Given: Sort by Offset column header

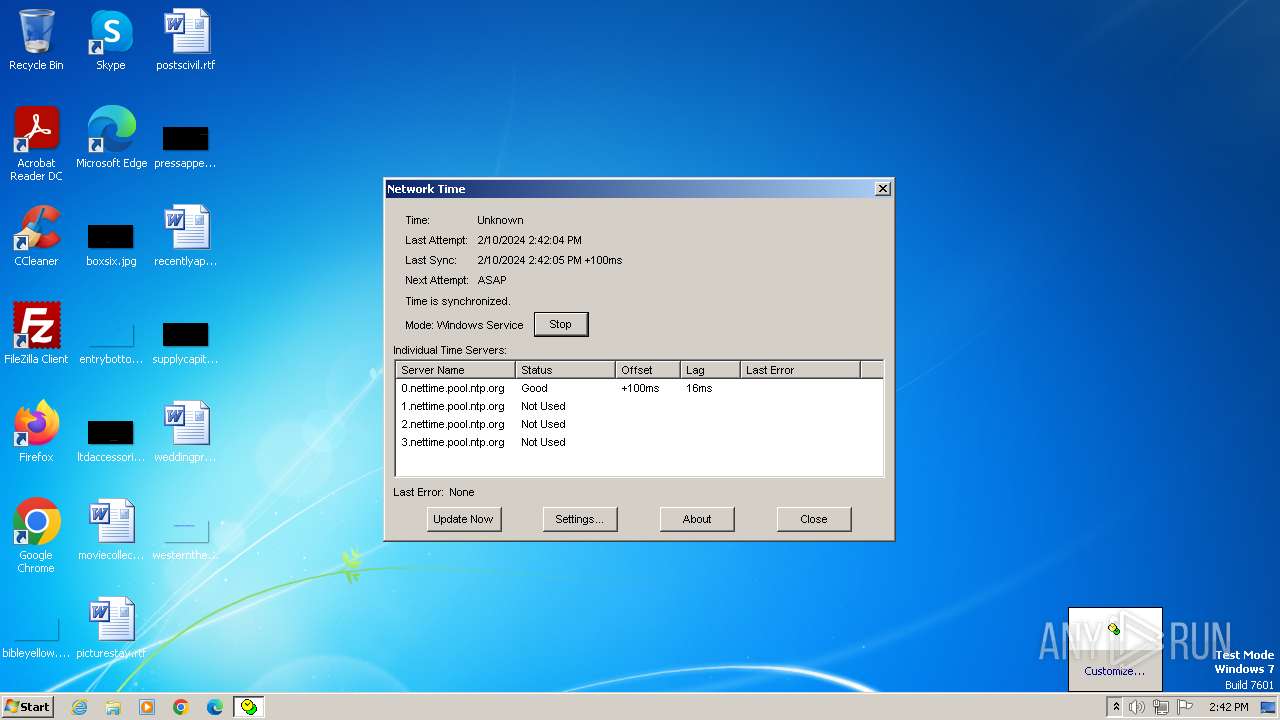Looking at the screenshot, I should (x=648, y=370).
